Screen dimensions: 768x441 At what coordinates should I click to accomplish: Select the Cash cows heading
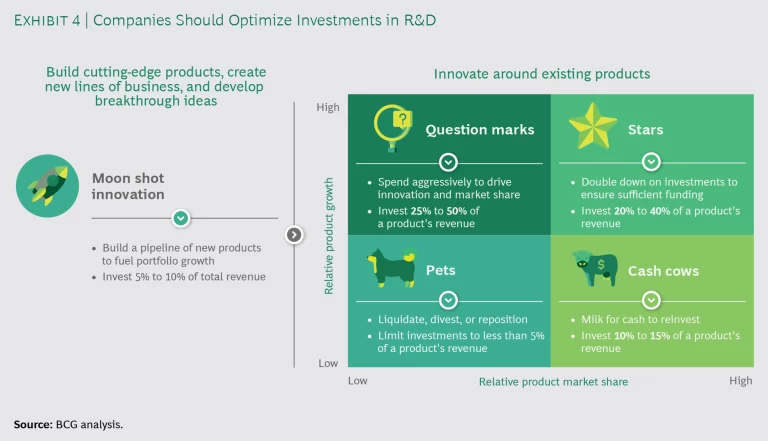point(663,271)
